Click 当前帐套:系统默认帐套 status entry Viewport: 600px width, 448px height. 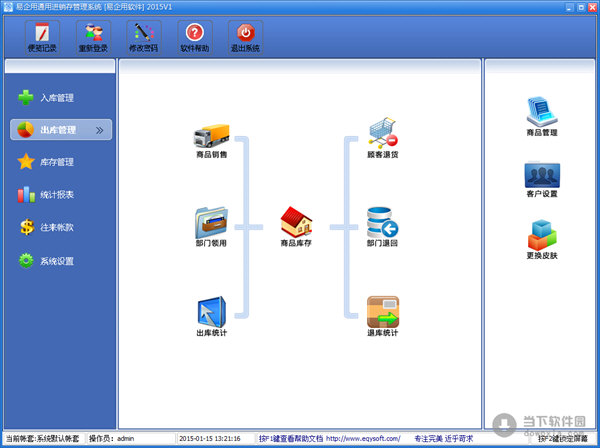pyautogui.click(x=42, y=438)
